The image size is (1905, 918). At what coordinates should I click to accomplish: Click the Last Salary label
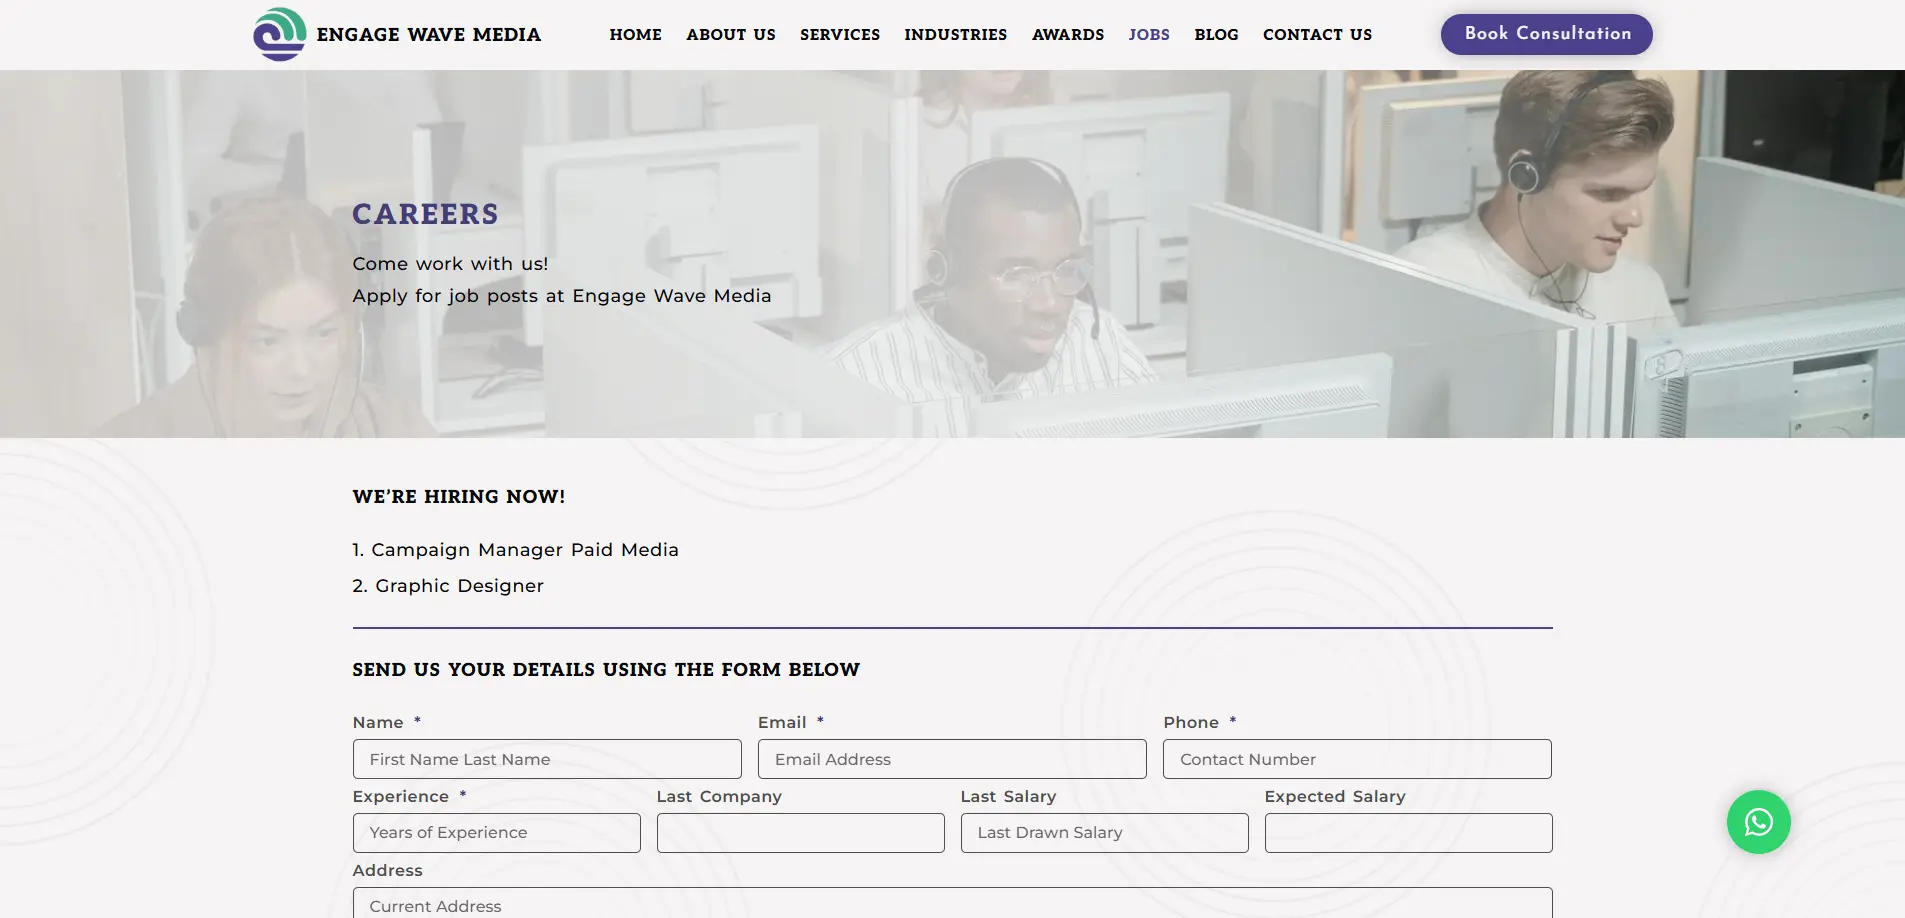(x=1008, y=796)
